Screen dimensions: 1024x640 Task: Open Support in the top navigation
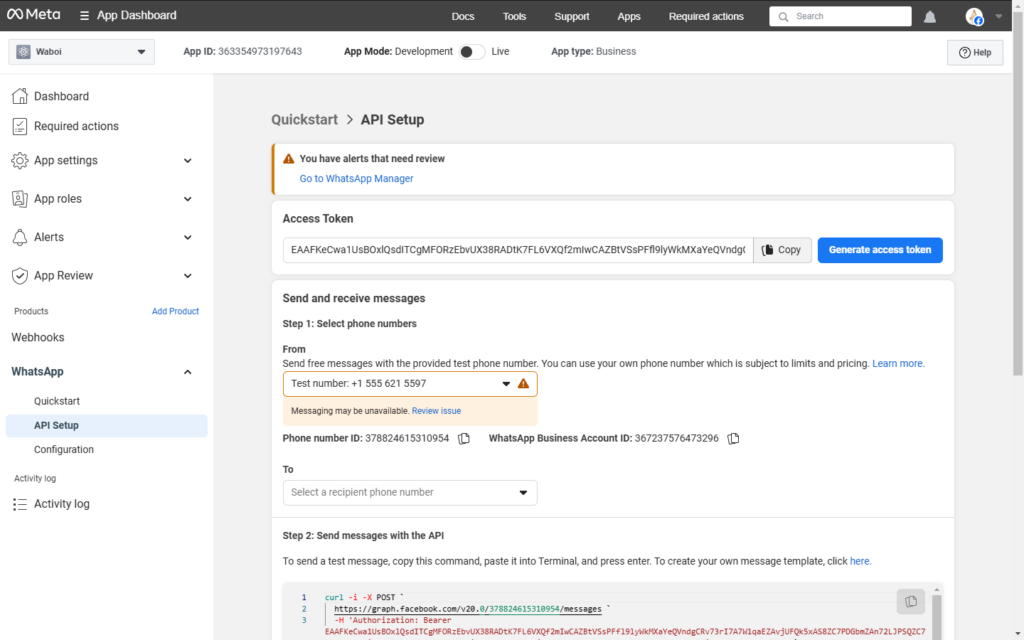[x=571, y=17]
